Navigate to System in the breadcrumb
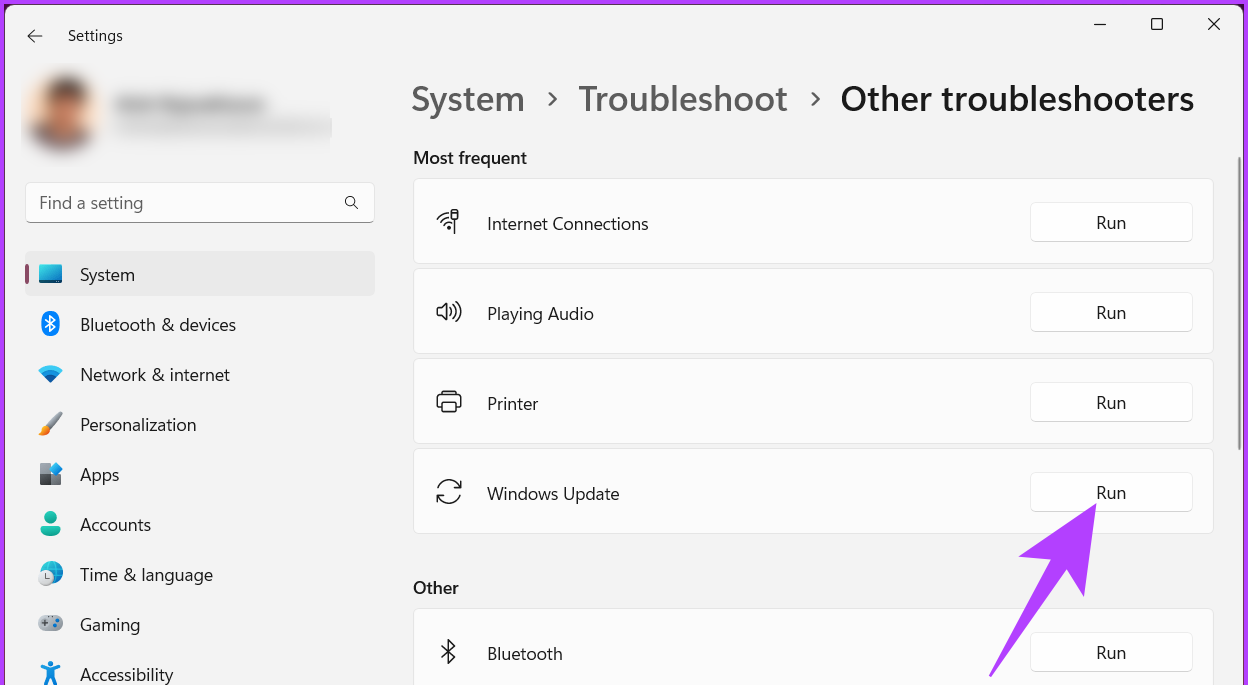1248x685 pixels. 468,99
